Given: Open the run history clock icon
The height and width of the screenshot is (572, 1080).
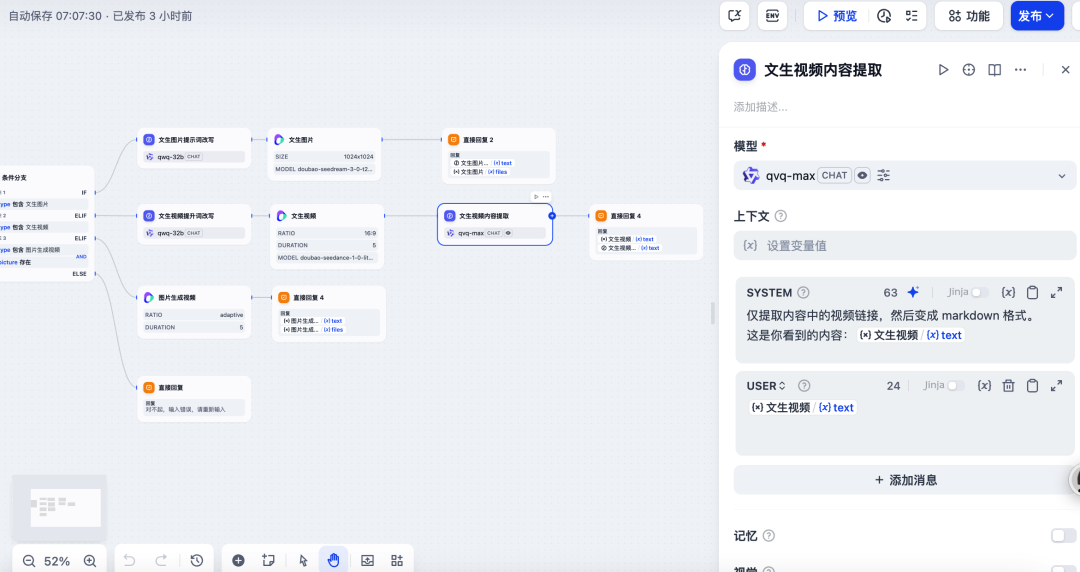Looking at the screenshot, I should (x=884, y=16).
